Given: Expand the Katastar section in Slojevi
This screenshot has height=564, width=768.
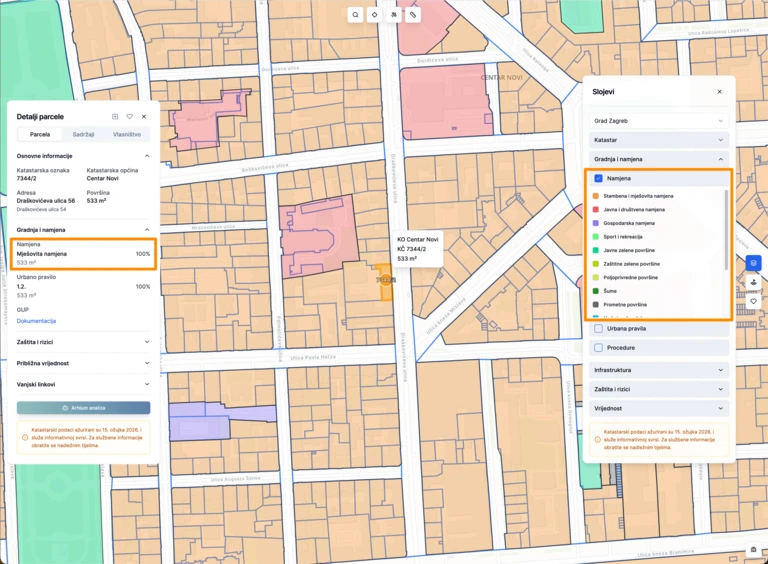Looking at the screenshot, I should [659, 141].
